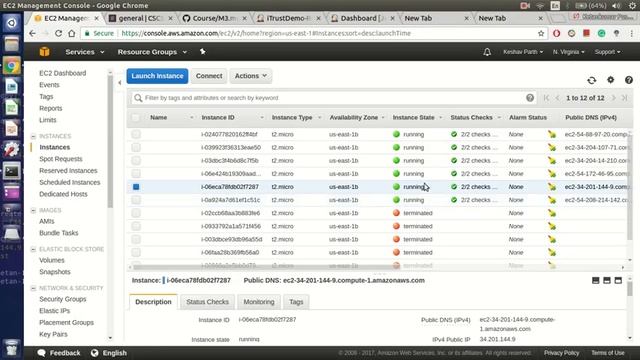The width and height of the screenshot is (640, 360).
Task: Minimize the details pane with first layout icon
Action: pos(596,280)
